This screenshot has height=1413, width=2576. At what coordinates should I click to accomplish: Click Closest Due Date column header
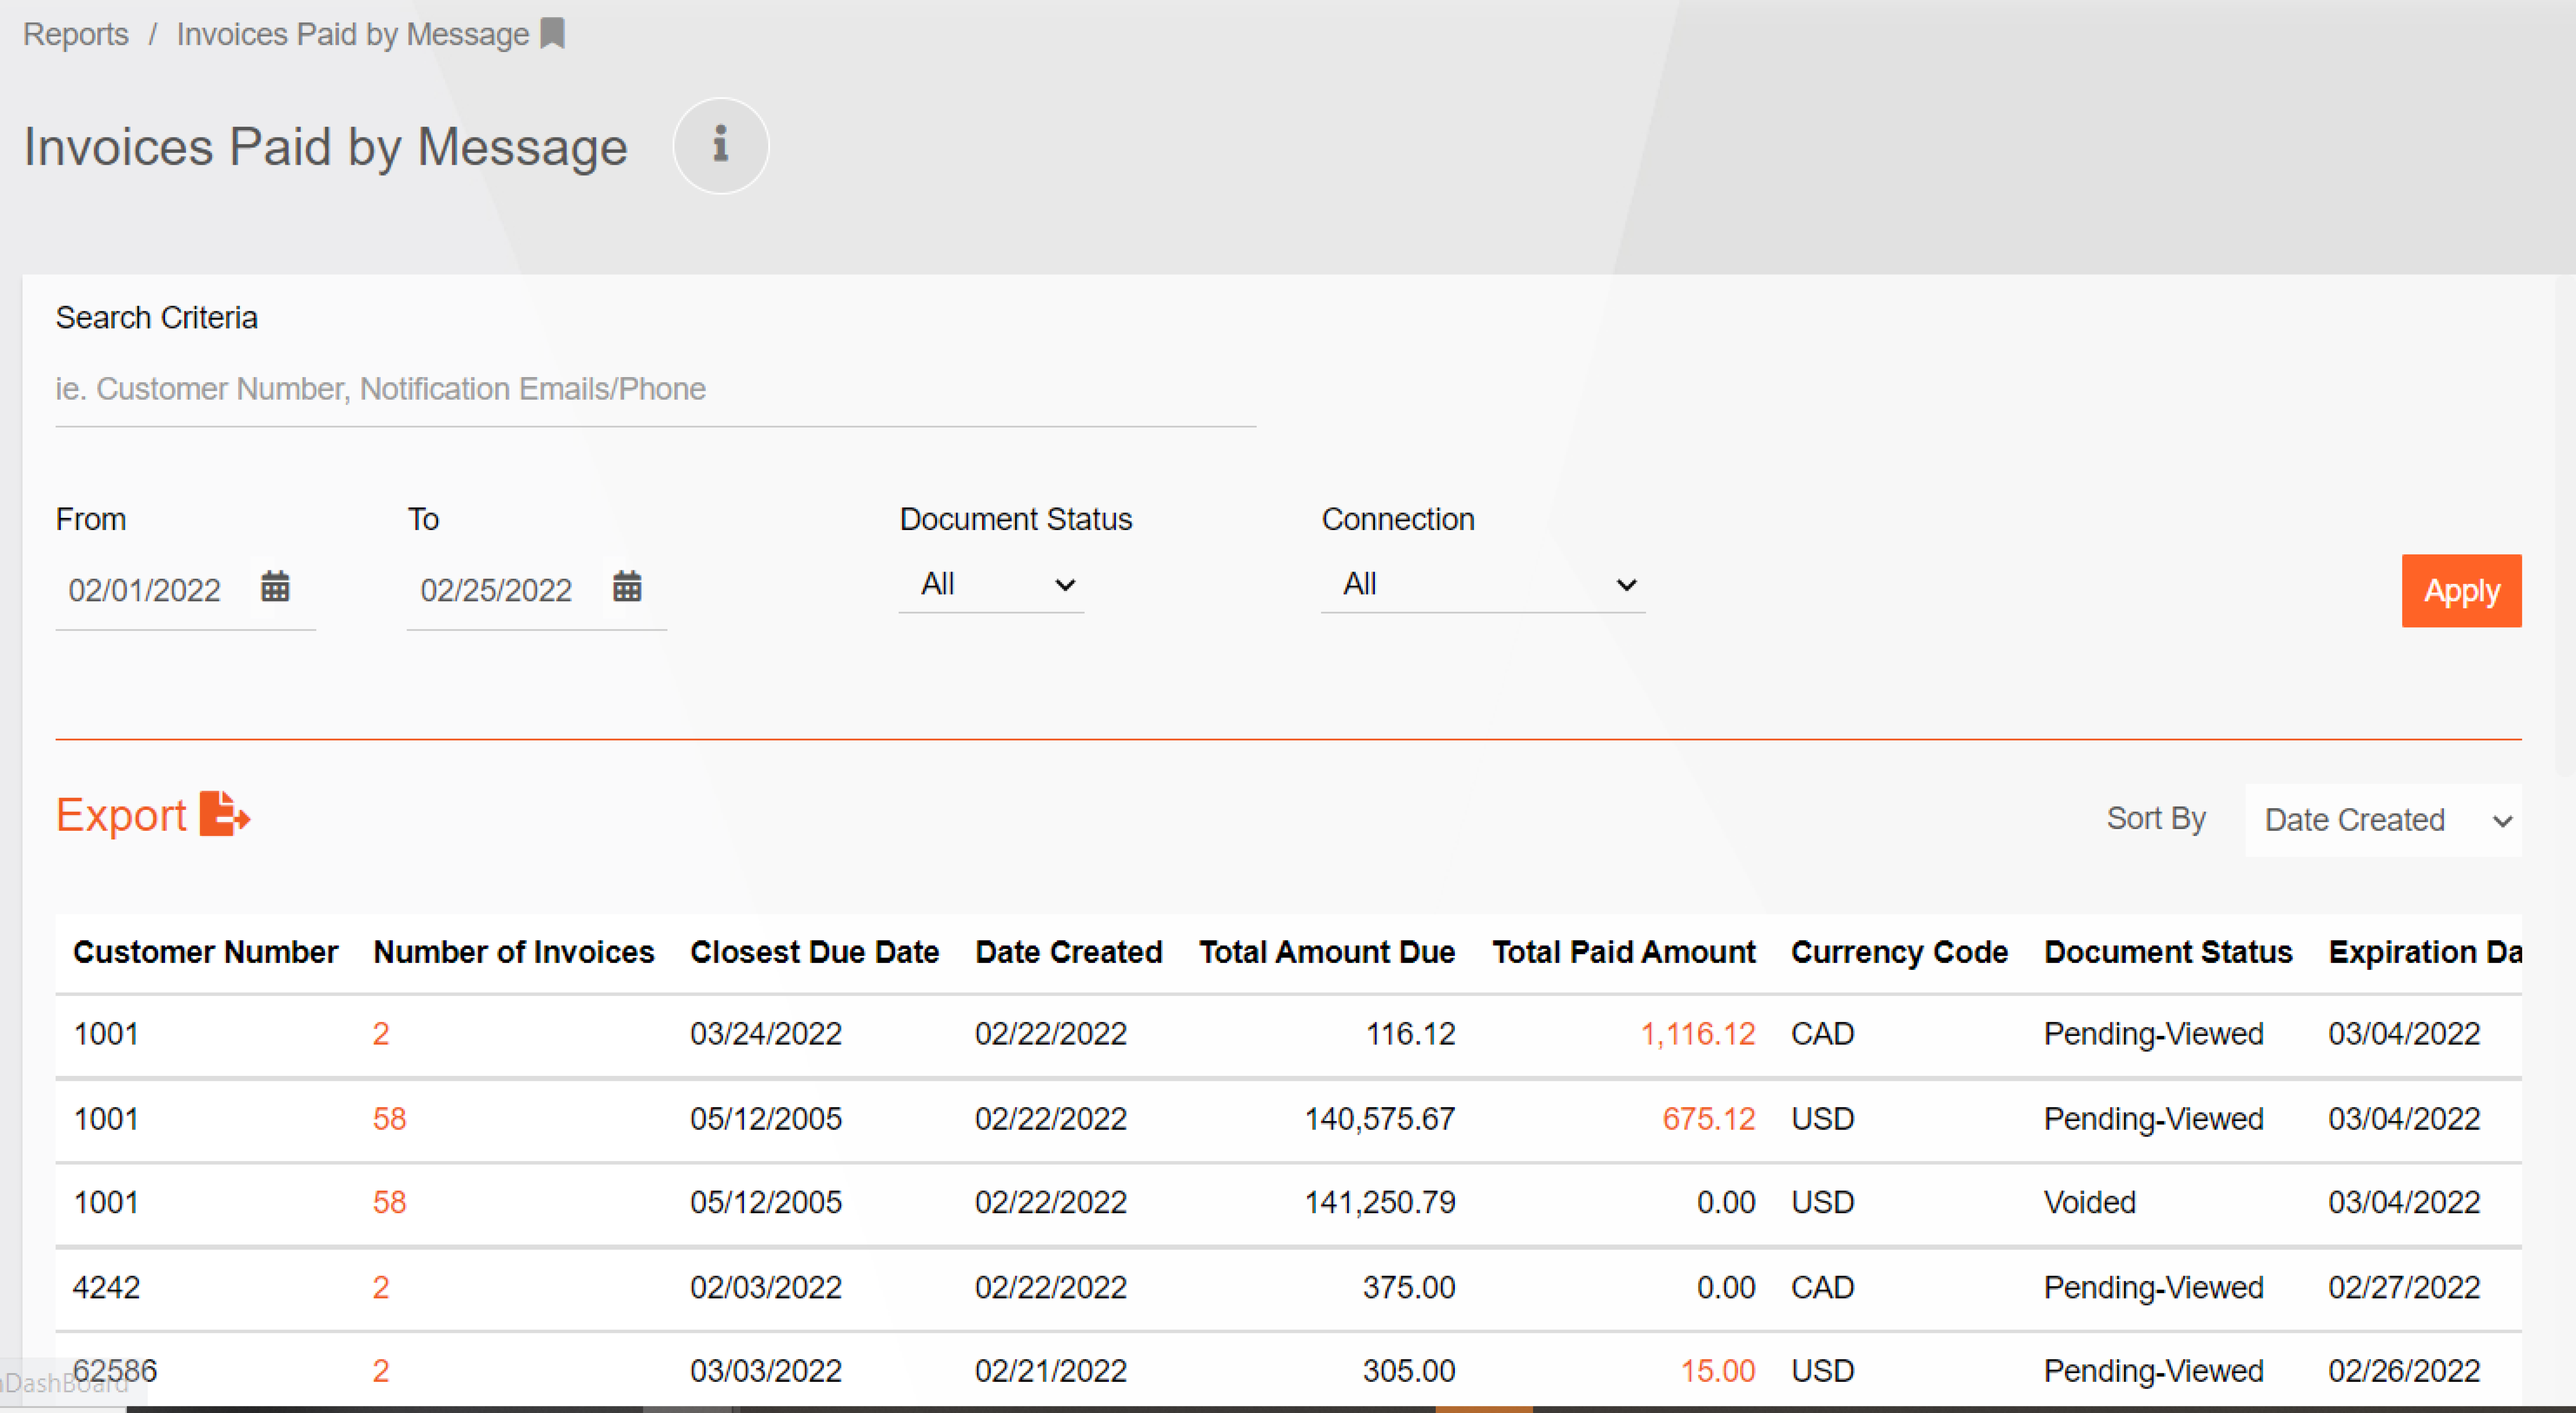(815, 952)
